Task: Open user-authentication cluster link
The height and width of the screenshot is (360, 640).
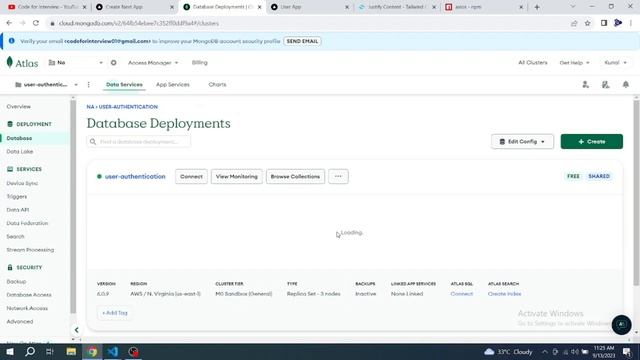Action: click(135, 176)
